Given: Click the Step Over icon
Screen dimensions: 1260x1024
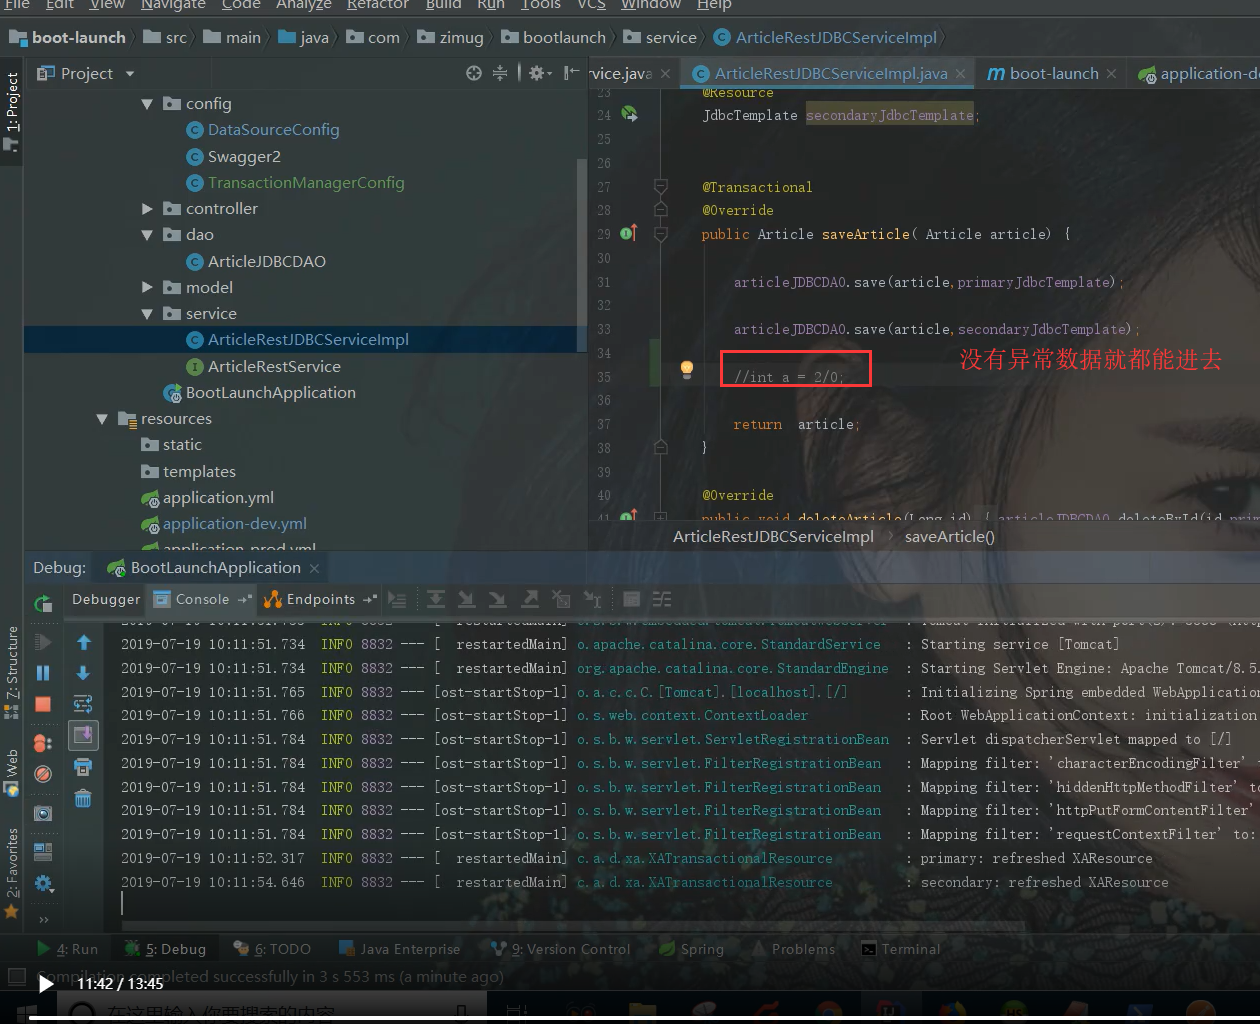Looking at the screenshot, I should point(436,600).
